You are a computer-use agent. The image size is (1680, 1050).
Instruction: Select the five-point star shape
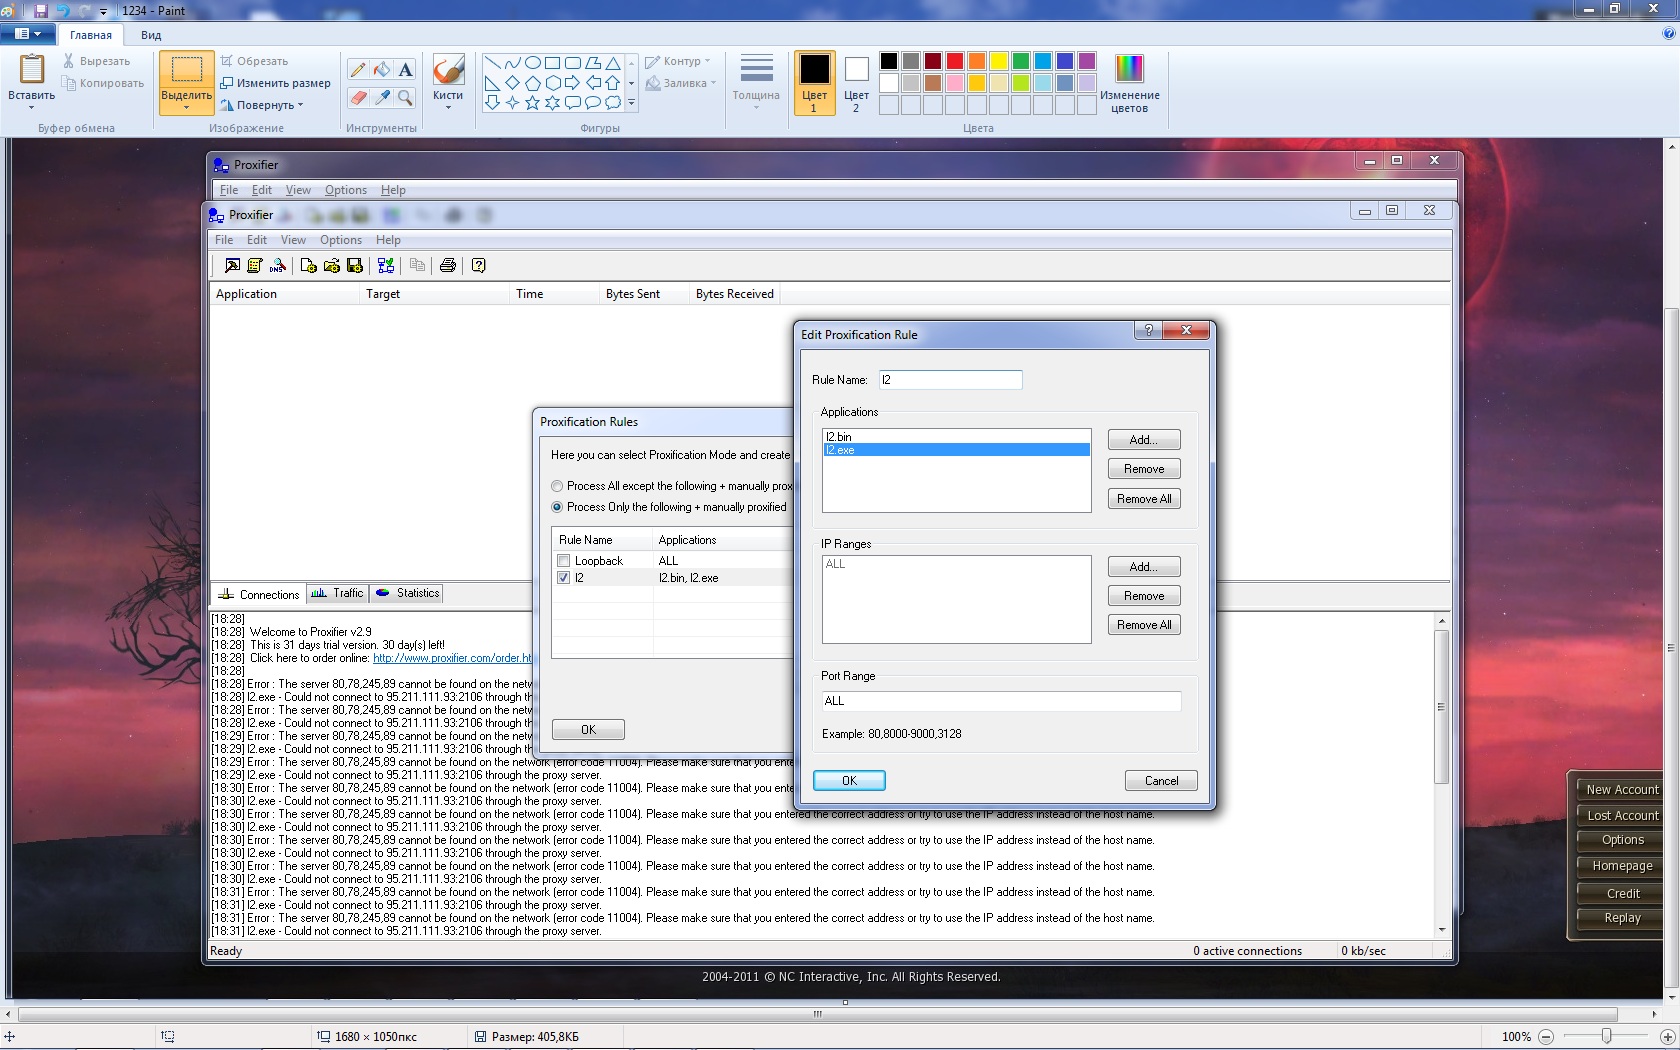[x=532, y=102]
